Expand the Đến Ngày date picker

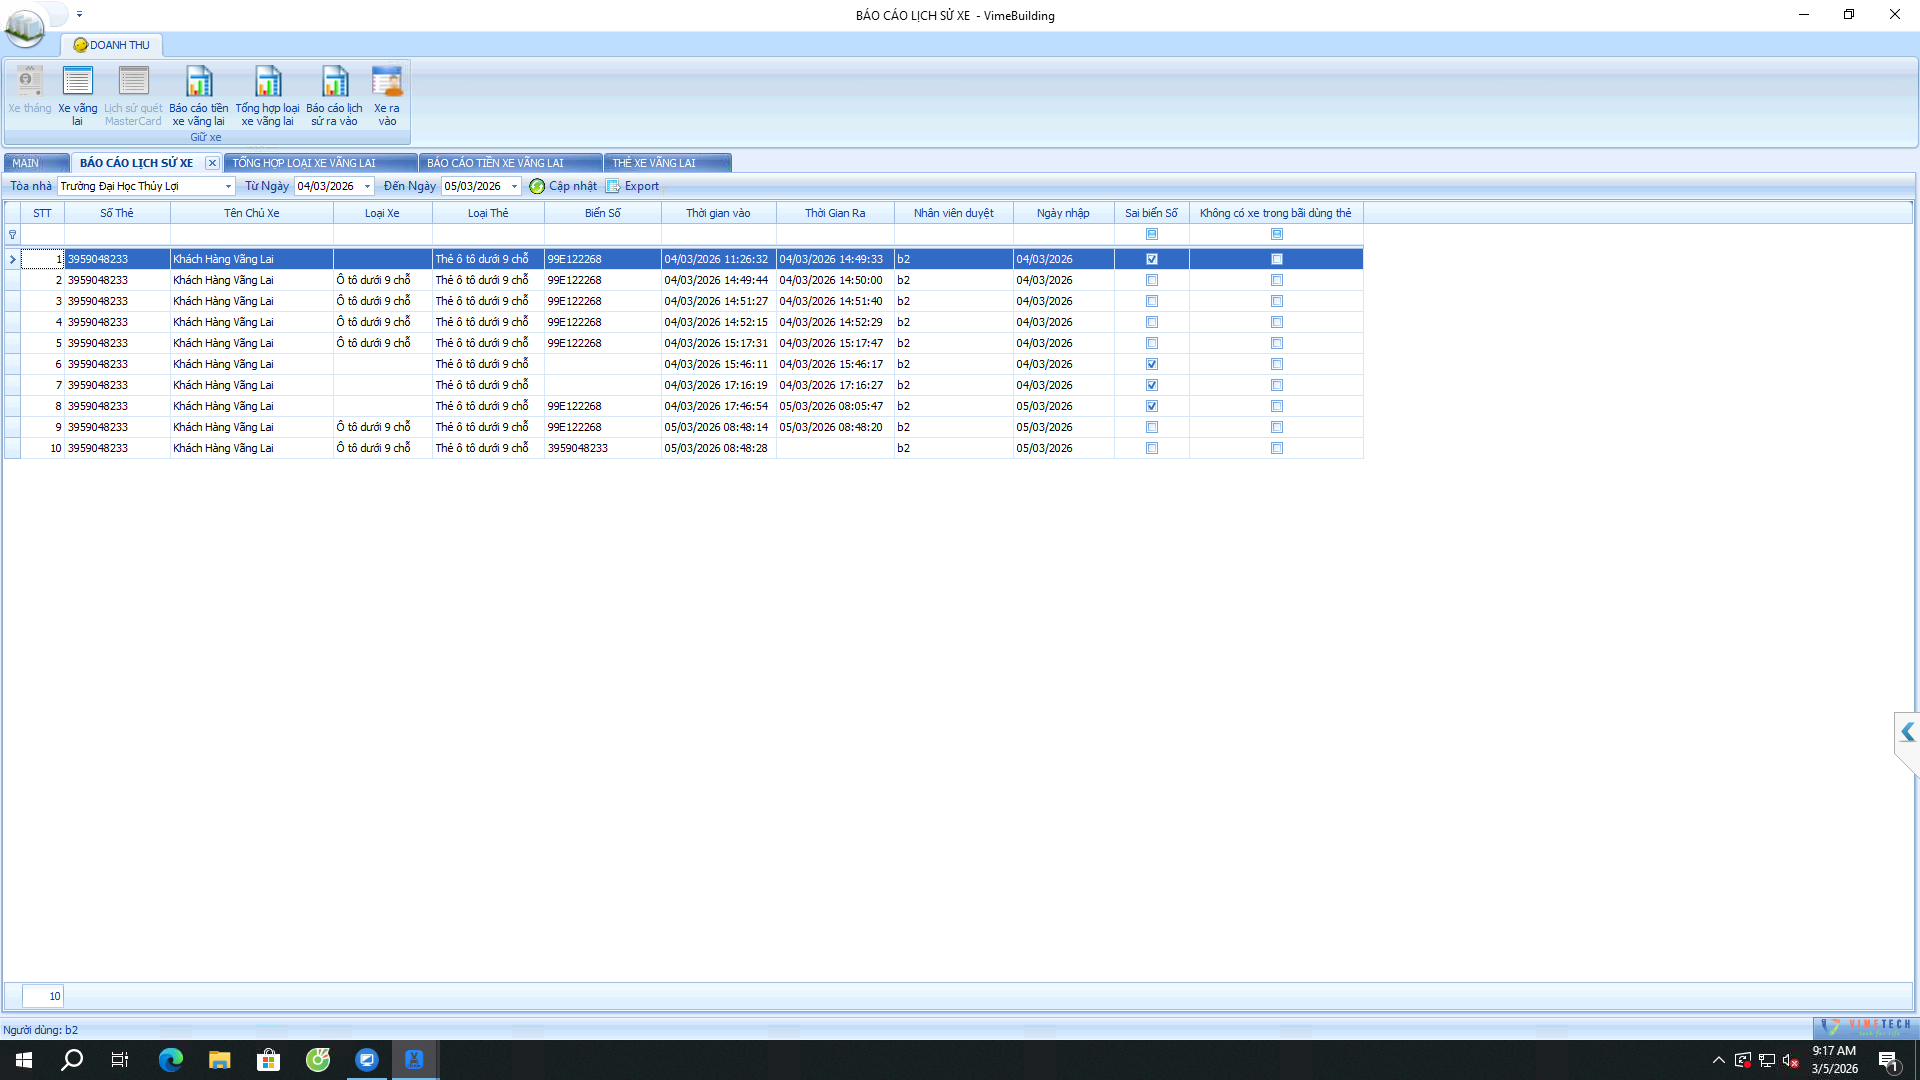point(514,187)
